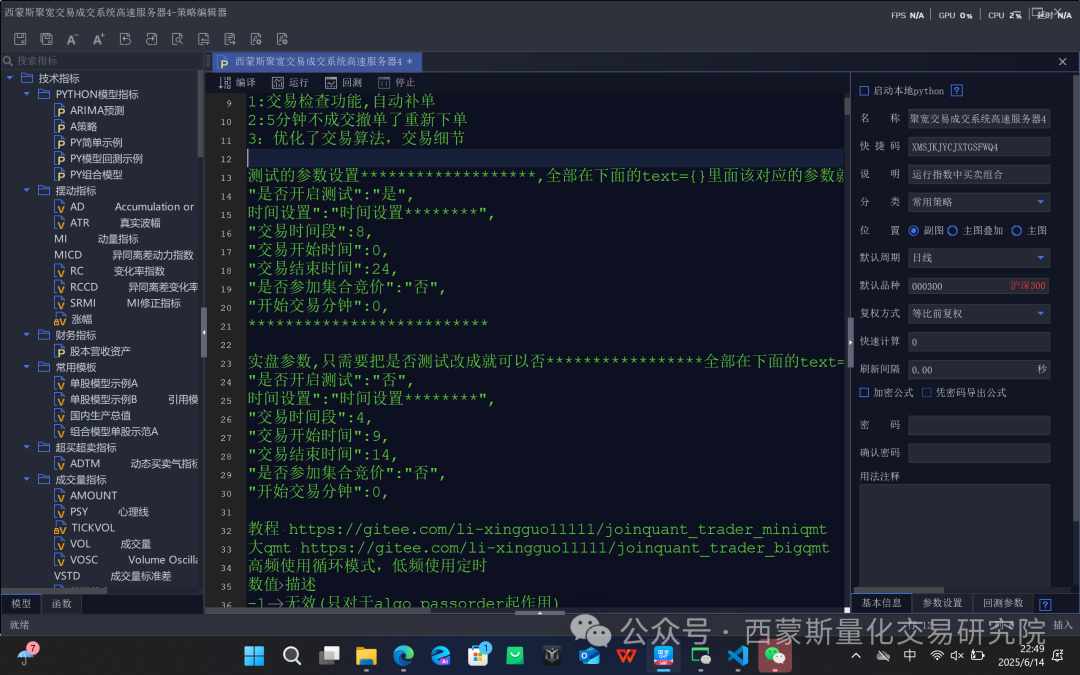Viewport: 1080px width, 675px height.
Task: Select PY模型回测示例 in the tree
Action: pos(106,158)
